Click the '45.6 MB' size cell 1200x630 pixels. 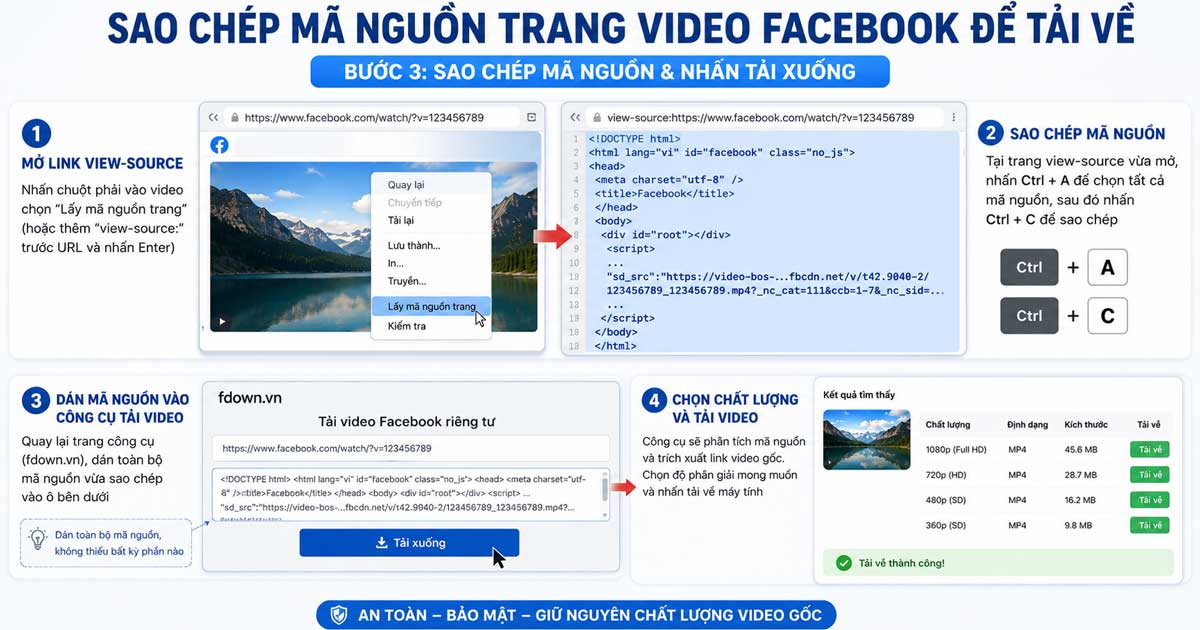(1081, 450)
